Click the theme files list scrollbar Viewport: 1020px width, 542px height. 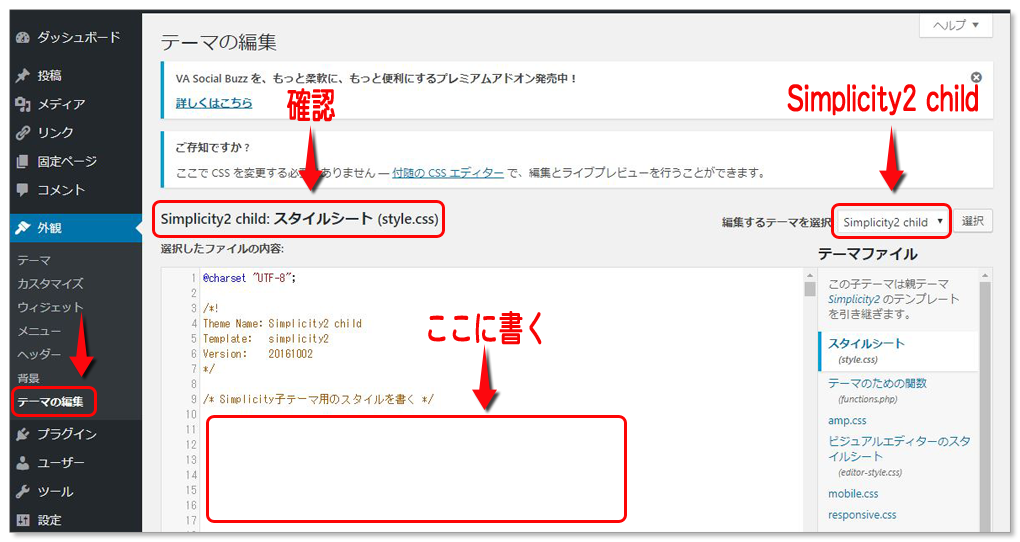click(x=985, y=407)
